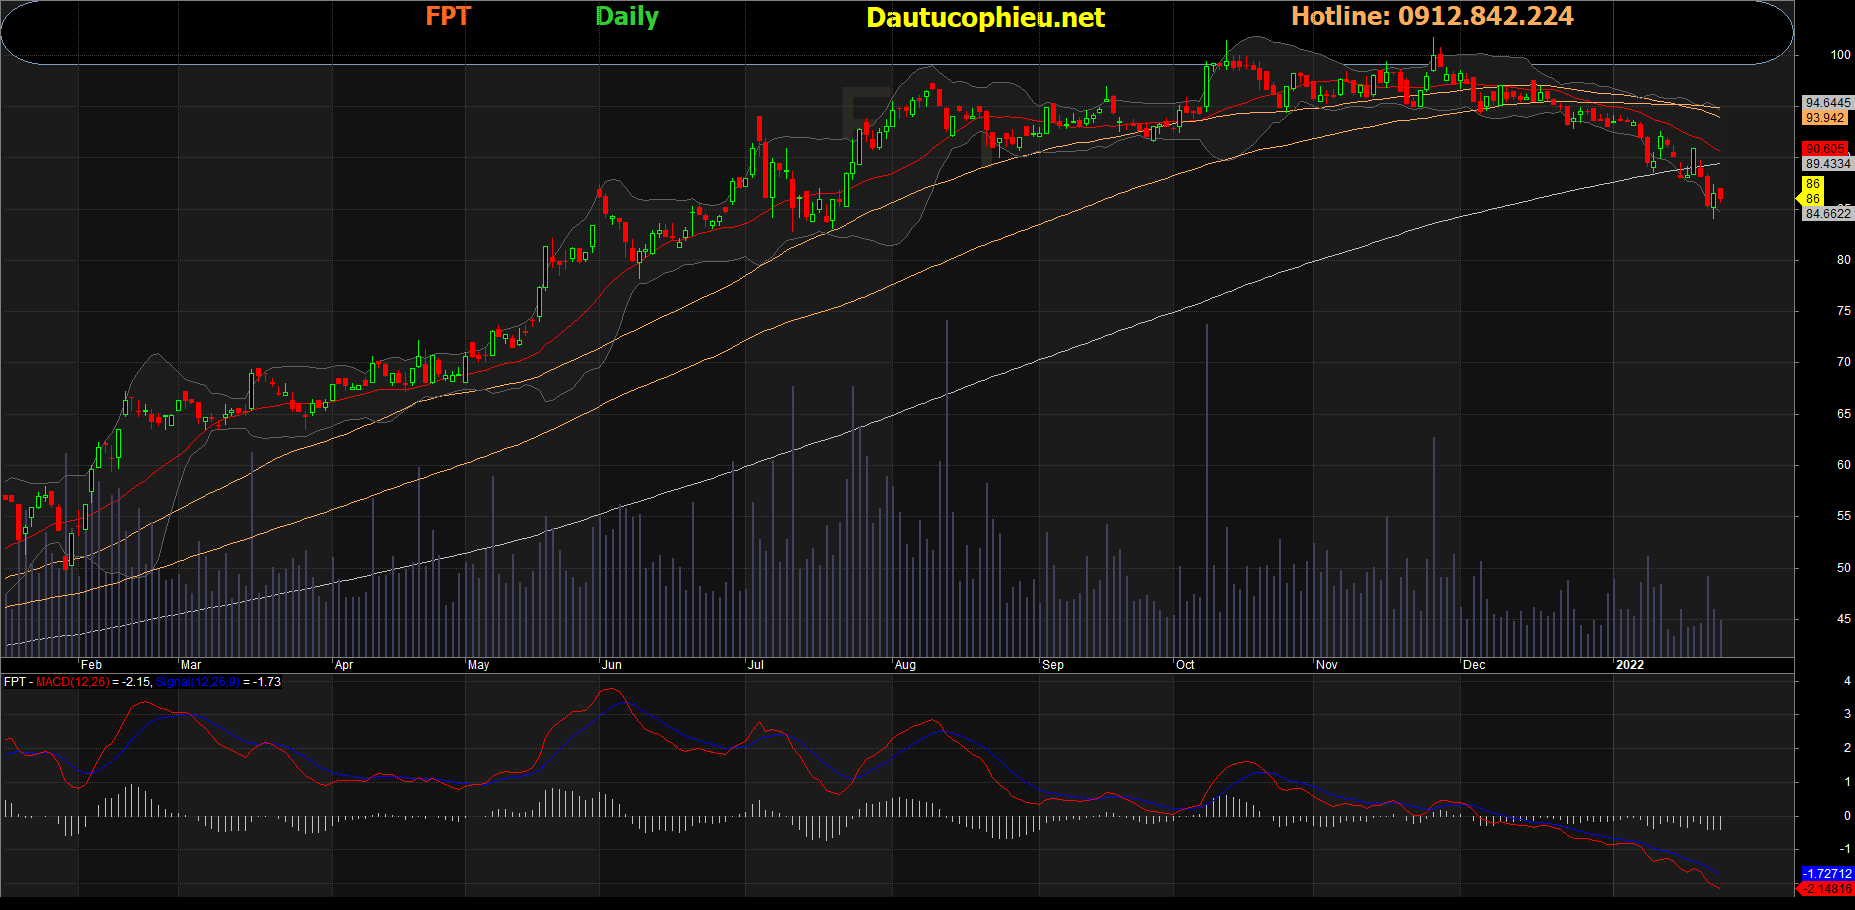Select the orange 93.942 price tag
This screenshot has width=1855, height=910.
pos(1825,118)
